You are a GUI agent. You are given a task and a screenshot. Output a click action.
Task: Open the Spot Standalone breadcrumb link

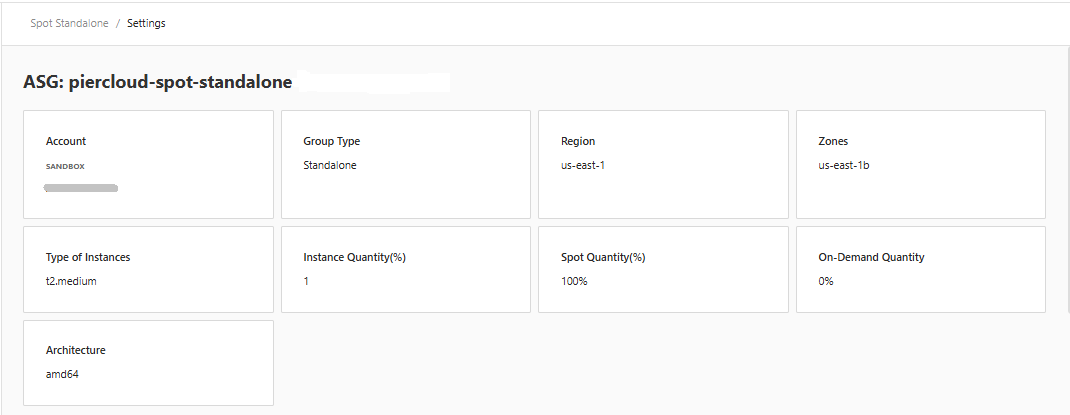pos(68,23)
